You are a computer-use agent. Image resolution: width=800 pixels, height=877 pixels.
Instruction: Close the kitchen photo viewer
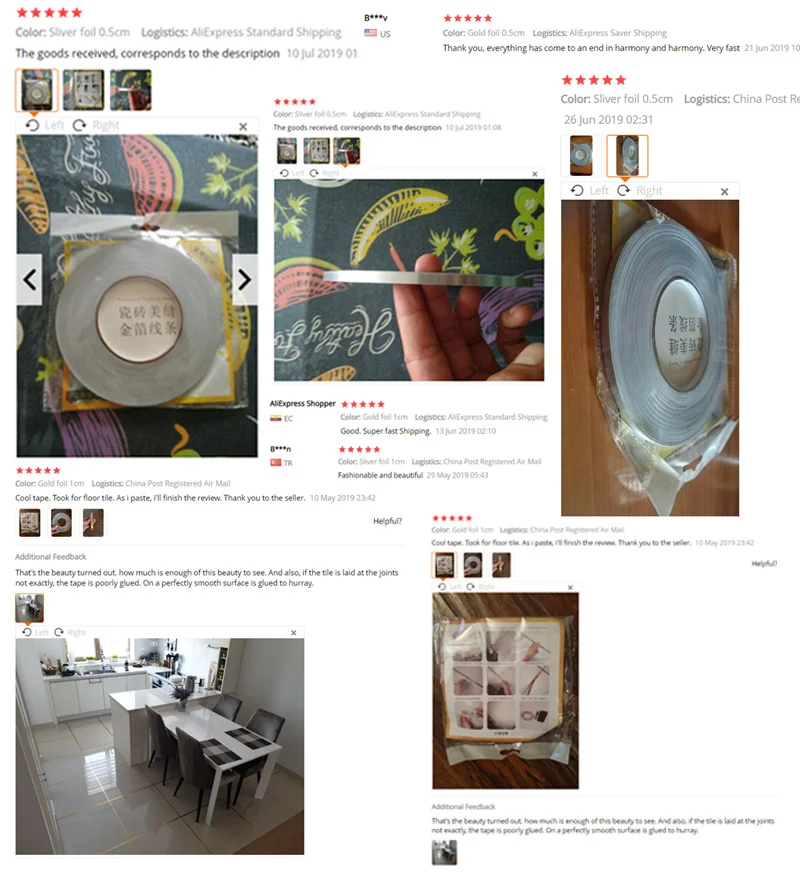(294, 633)
